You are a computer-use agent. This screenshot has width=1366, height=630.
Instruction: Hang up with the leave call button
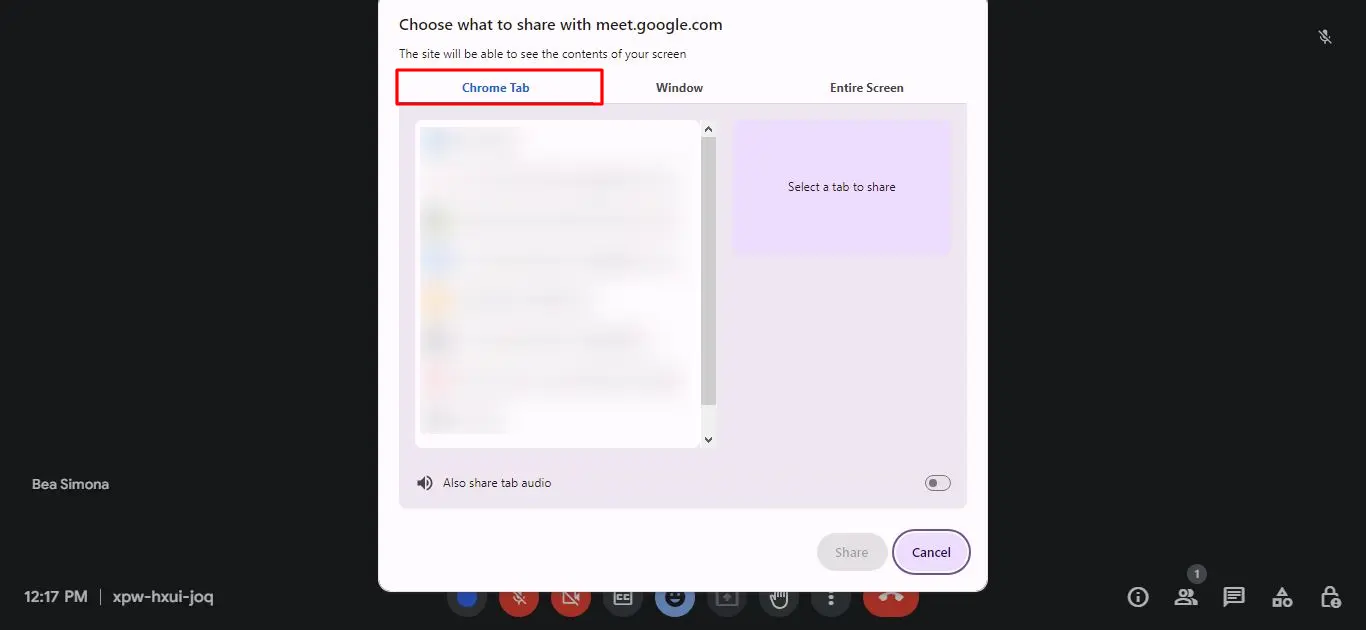click(x=891, y=600)
